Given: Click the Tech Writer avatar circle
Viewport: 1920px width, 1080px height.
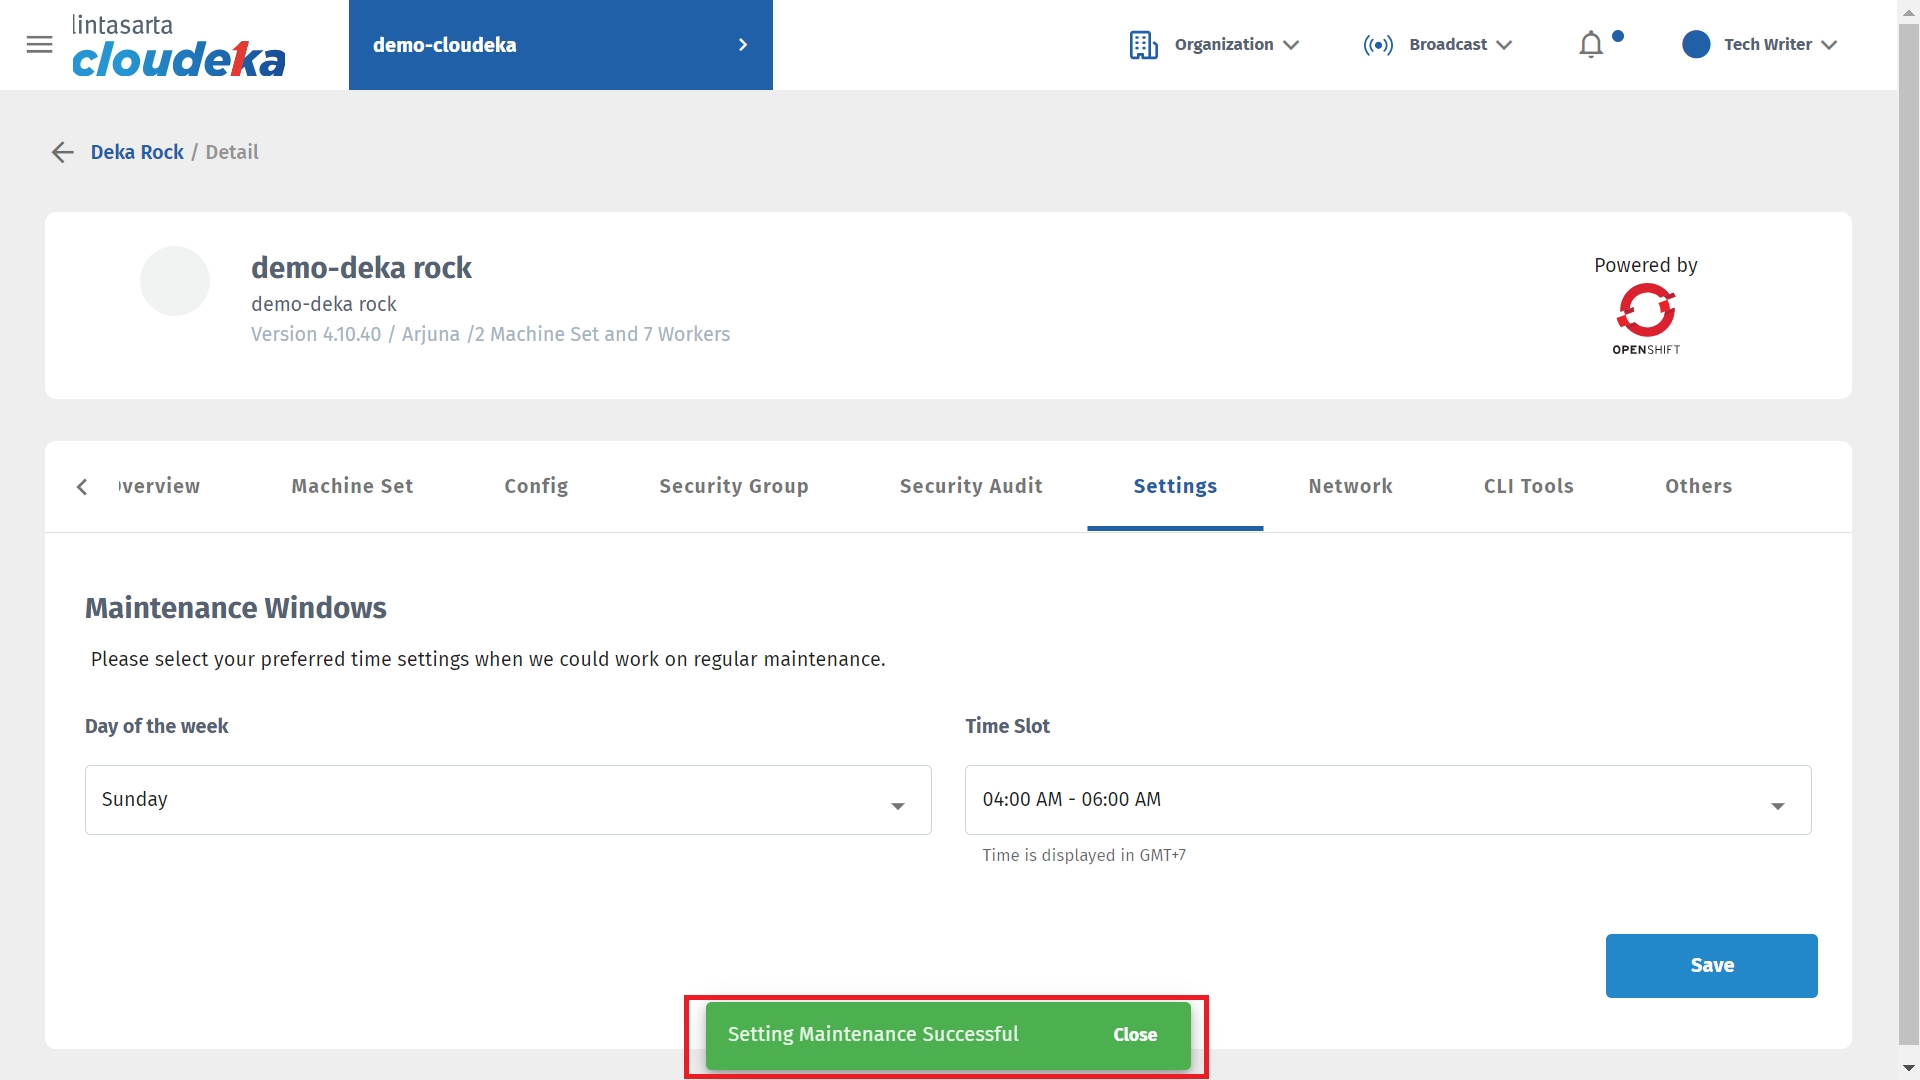Looking at the screenshot, I should 1695,45.
